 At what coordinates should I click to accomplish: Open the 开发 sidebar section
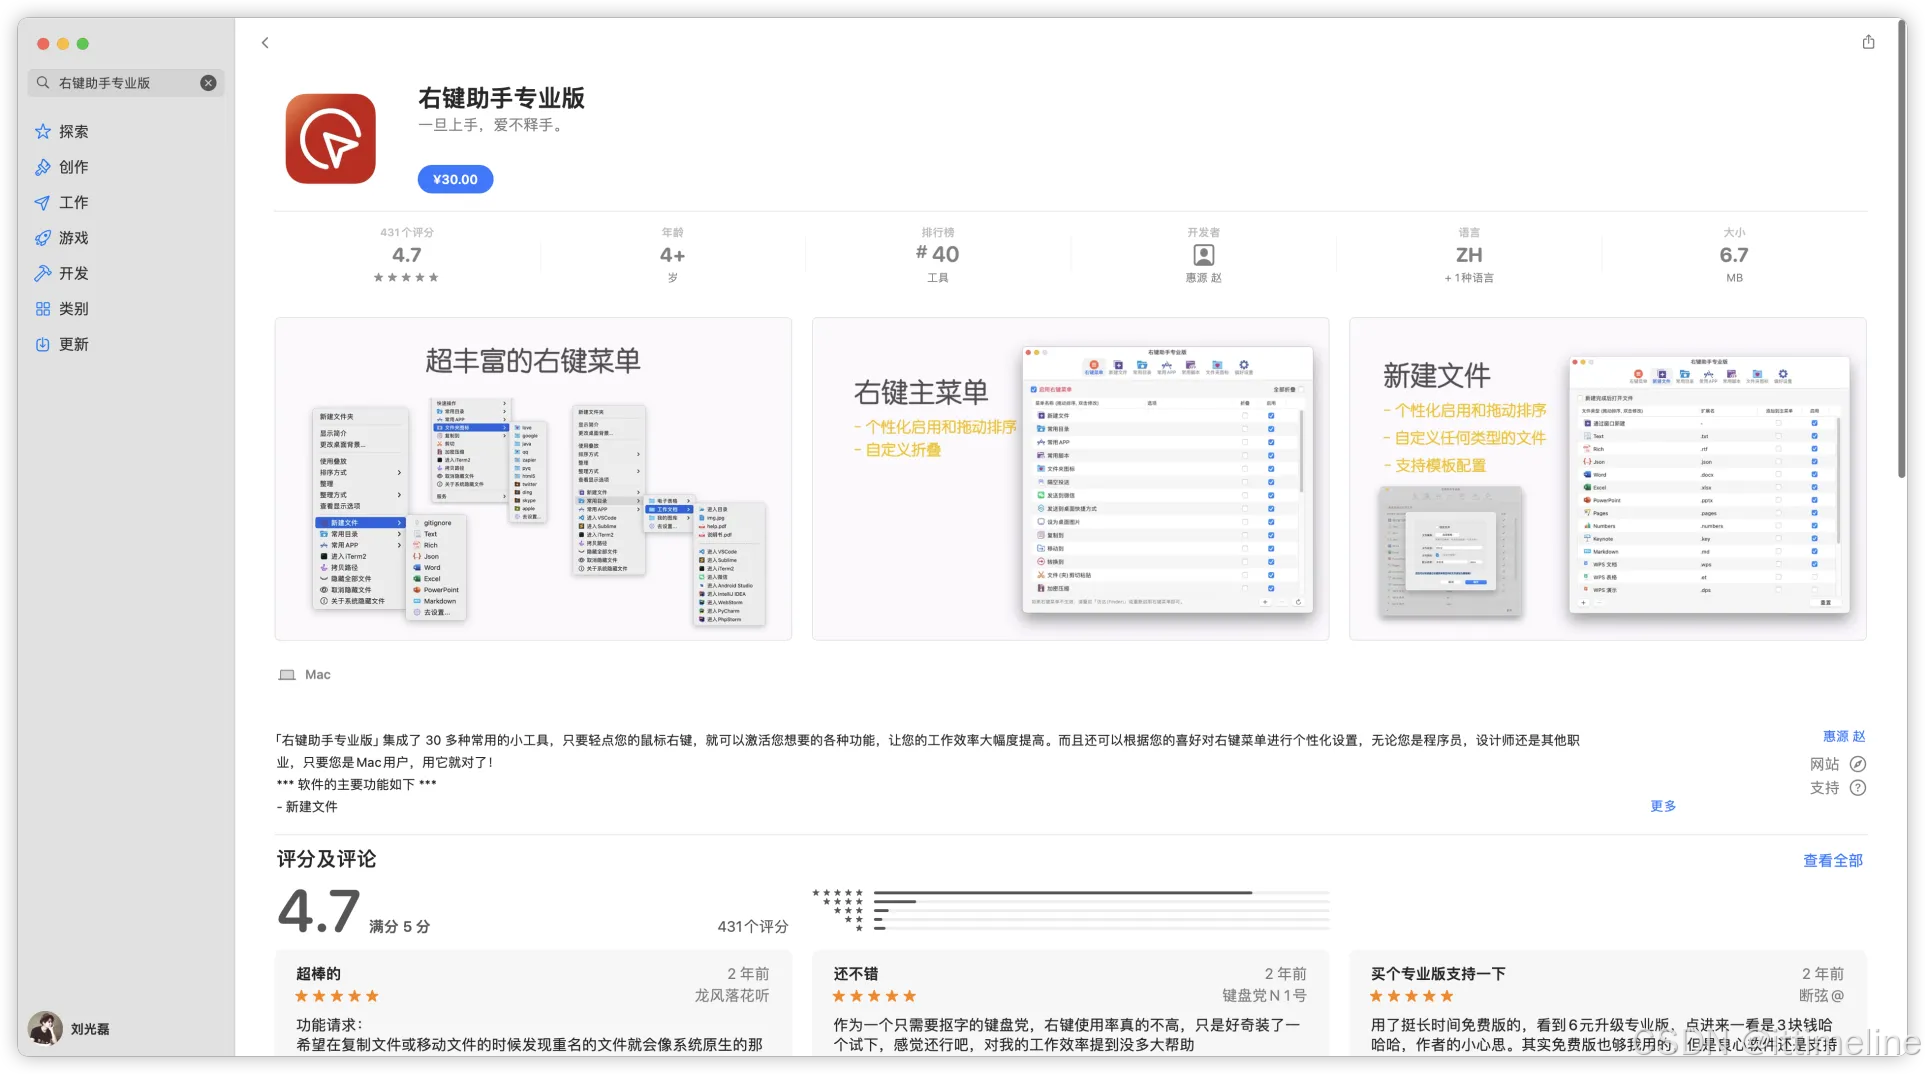[126, 274]
